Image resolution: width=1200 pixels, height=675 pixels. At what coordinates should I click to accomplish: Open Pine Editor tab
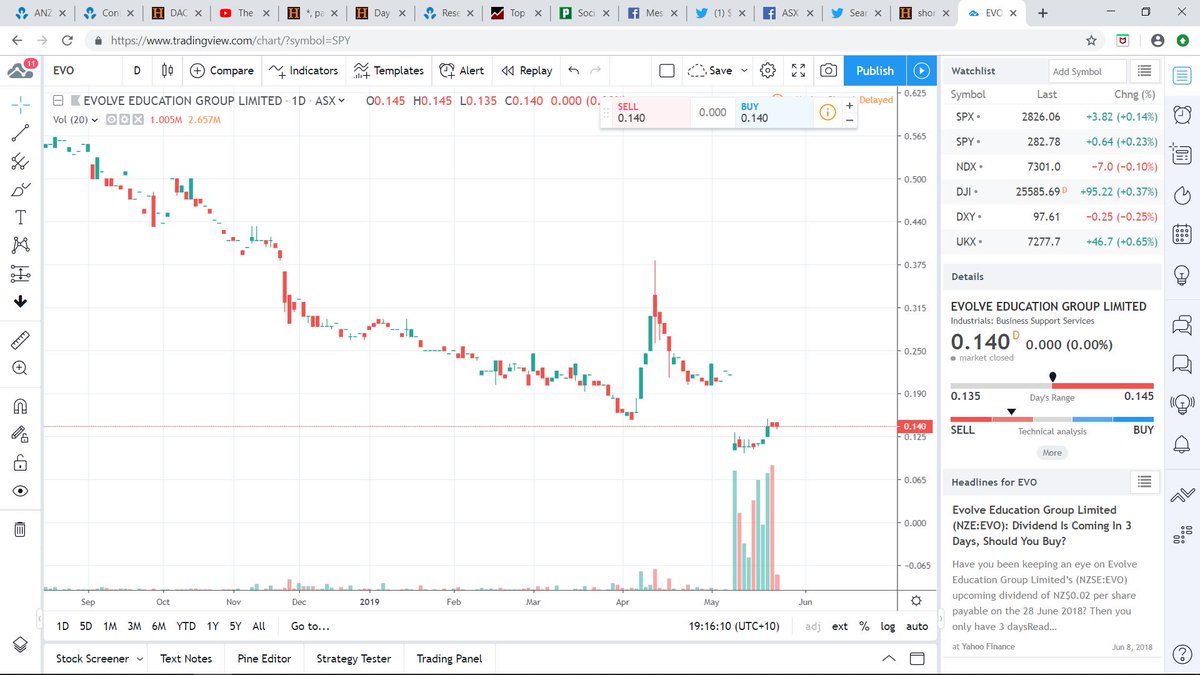click(x=264, y=658)
